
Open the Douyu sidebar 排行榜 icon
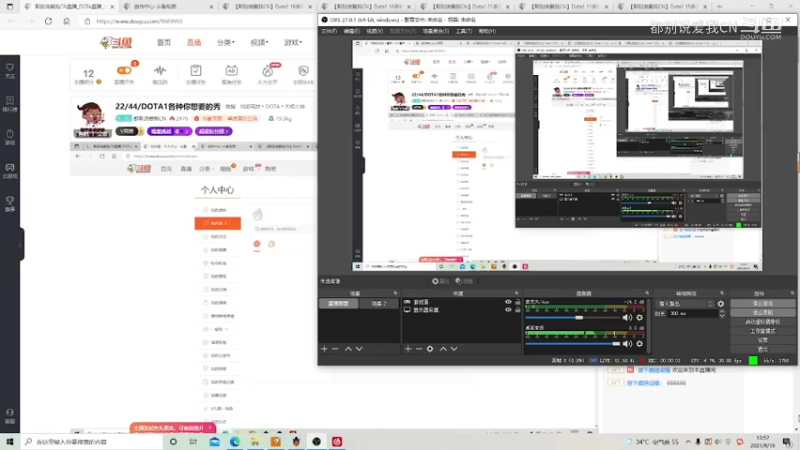tap(10, 104)
